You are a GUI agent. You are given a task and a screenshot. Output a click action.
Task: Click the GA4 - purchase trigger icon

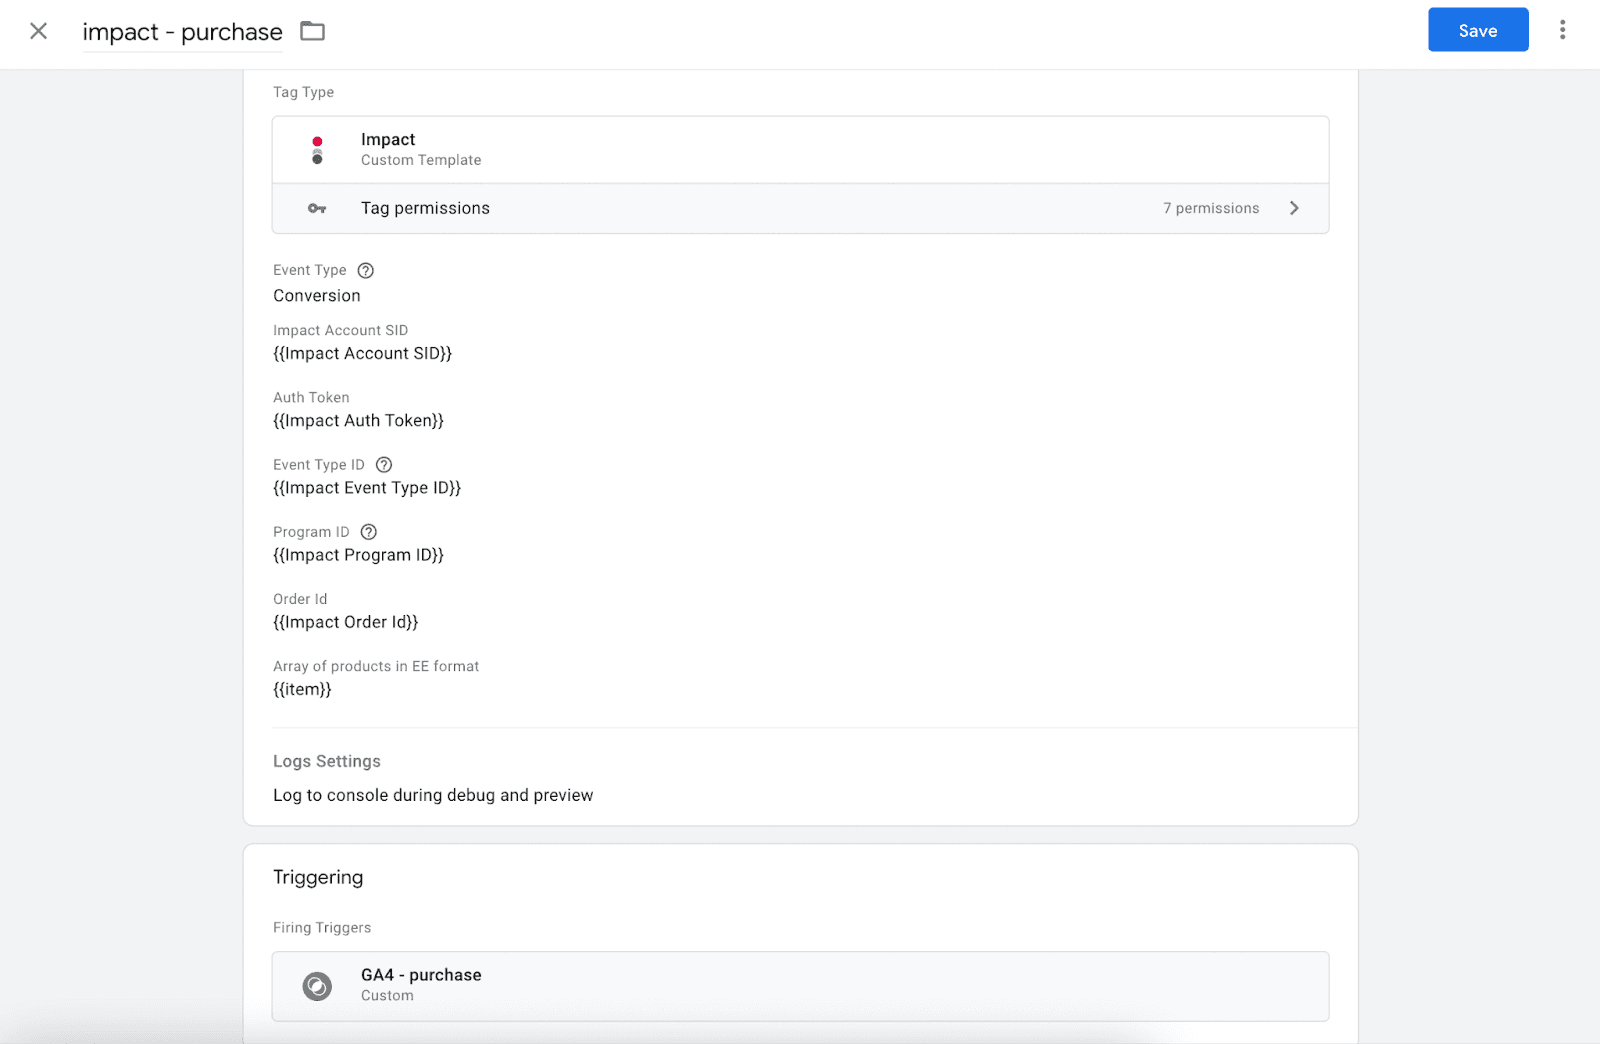click(x=317, y=986)
